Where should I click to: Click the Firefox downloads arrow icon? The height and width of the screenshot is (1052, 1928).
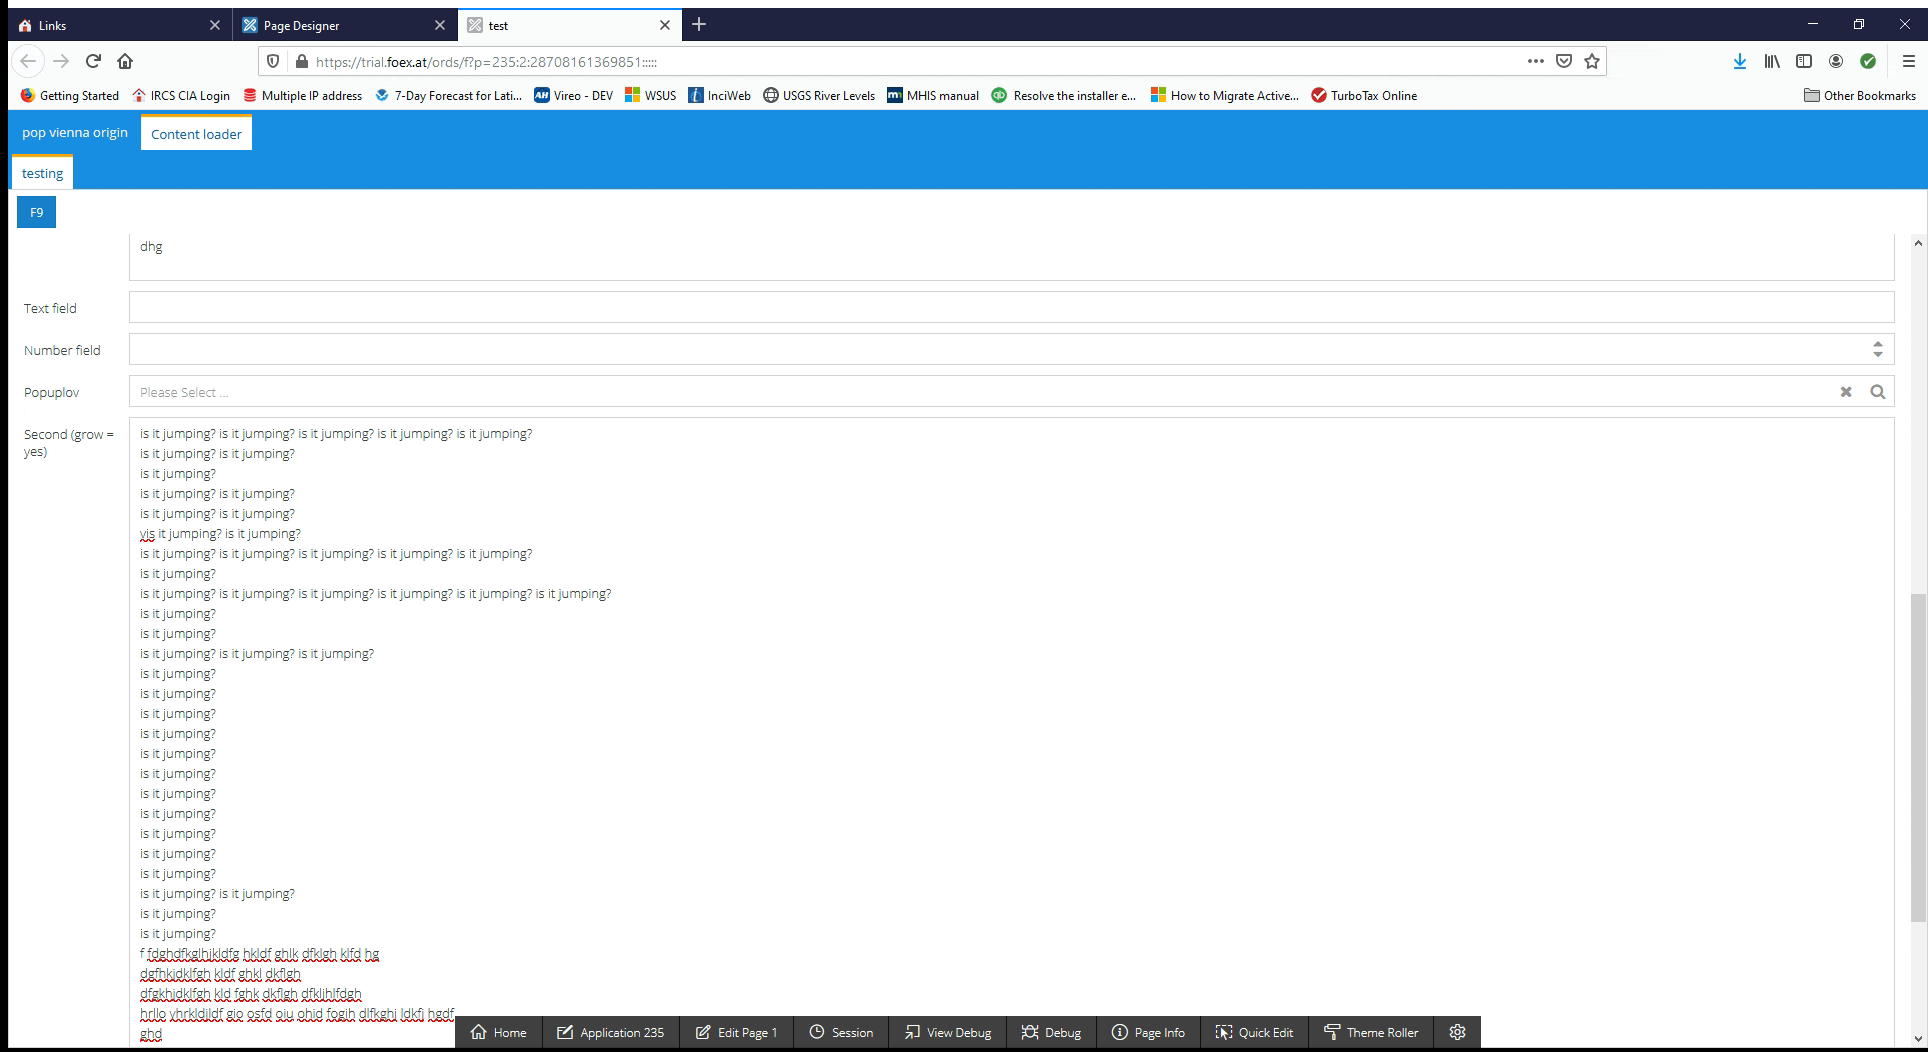(1739, 61)
